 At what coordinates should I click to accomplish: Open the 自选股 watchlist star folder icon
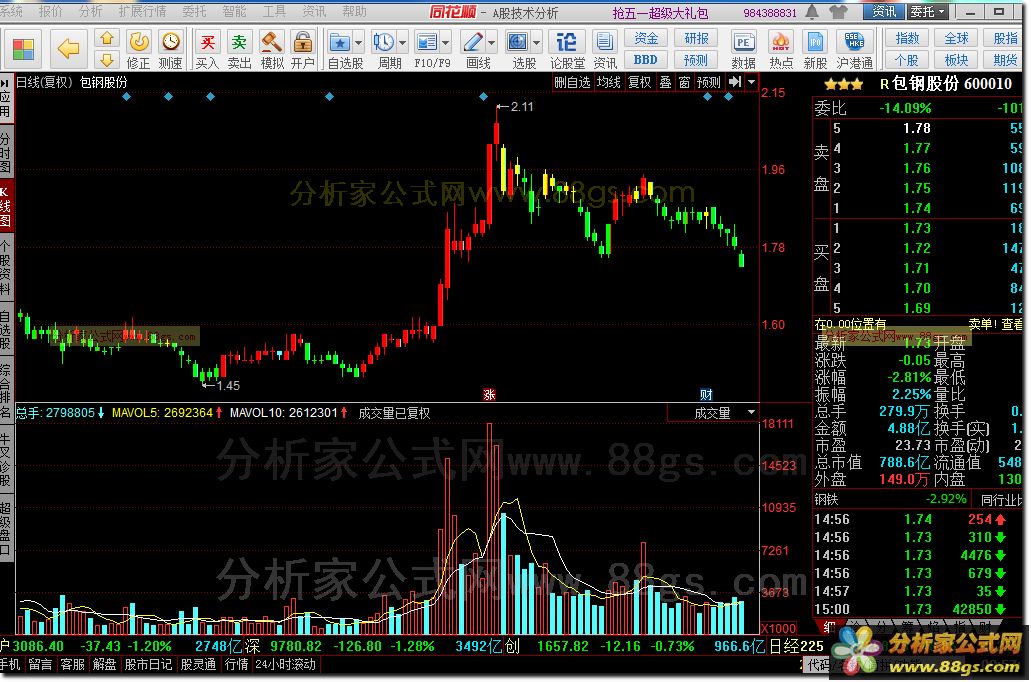tap(339, 43)
